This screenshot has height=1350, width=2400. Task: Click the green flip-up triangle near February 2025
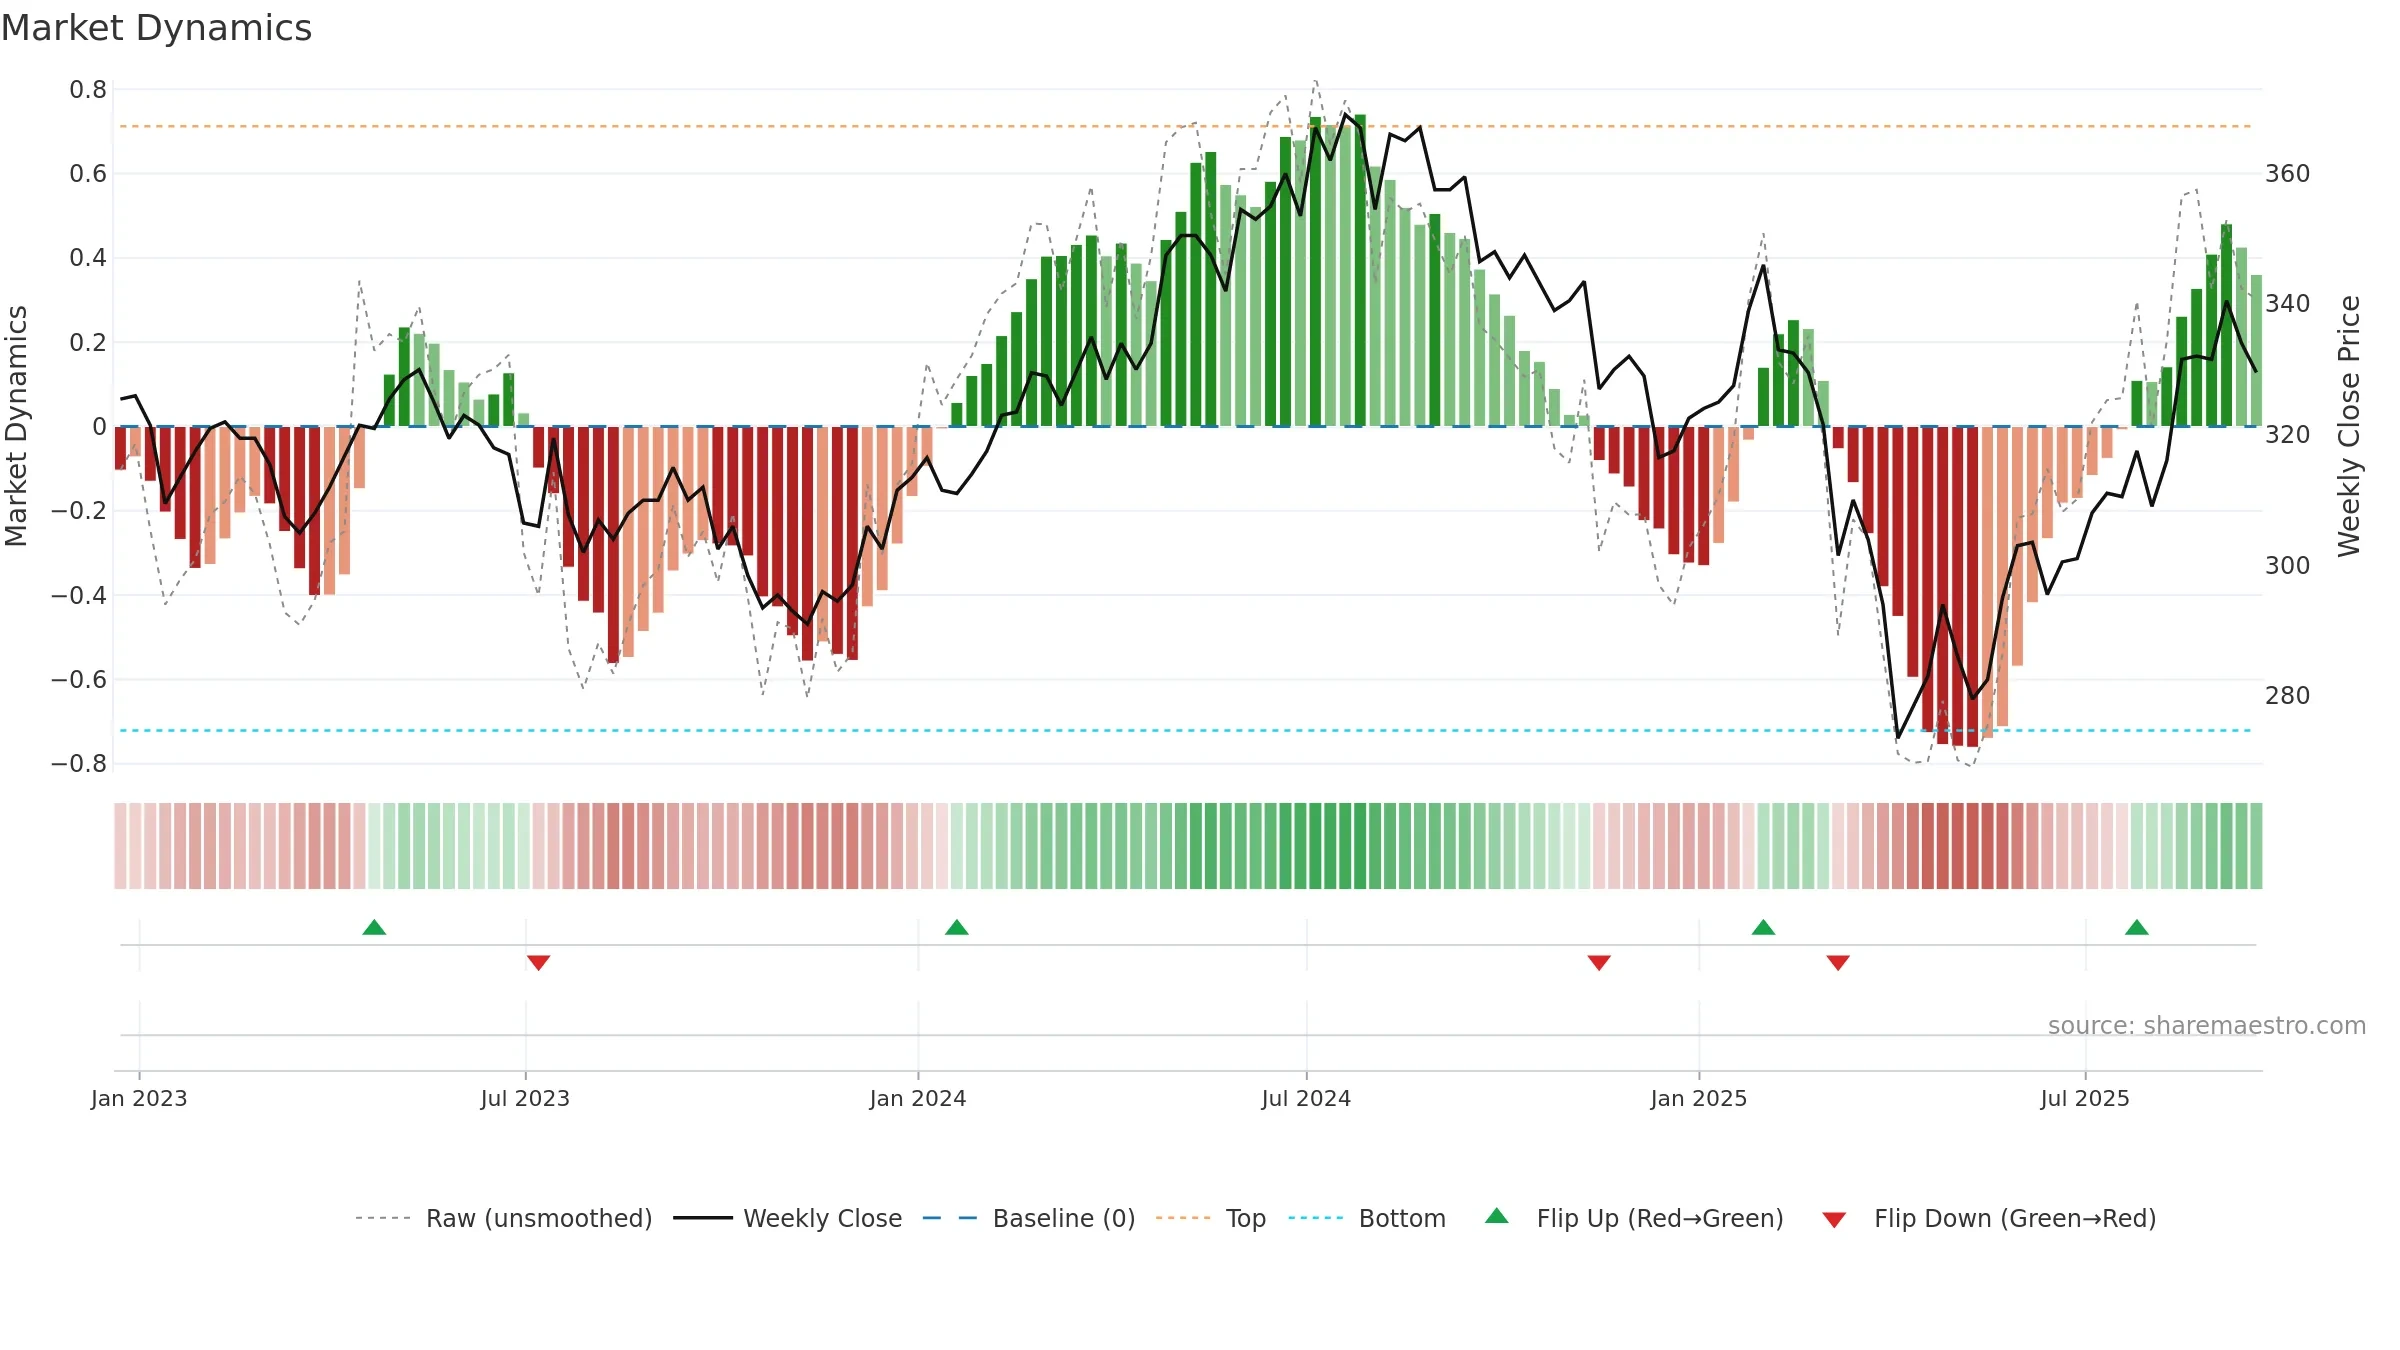point(1763,927)
